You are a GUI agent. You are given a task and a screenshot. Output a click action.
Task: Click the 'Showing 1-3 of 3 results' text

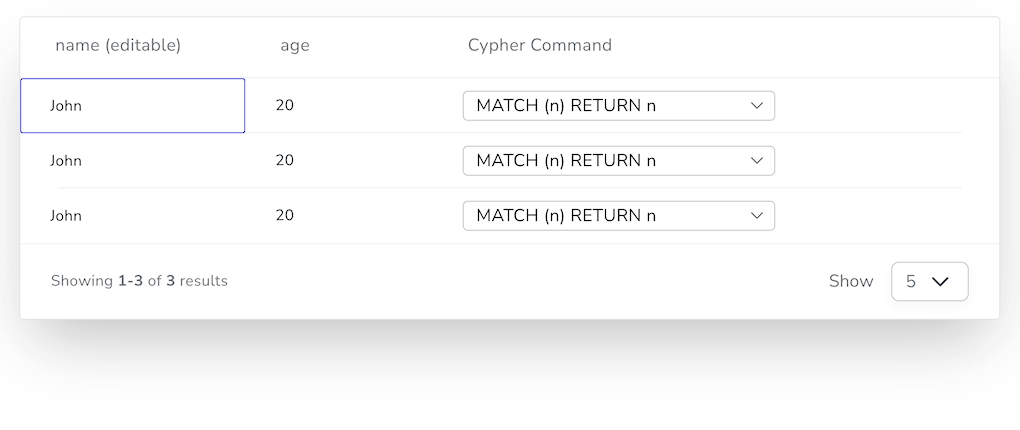[139, 281]
